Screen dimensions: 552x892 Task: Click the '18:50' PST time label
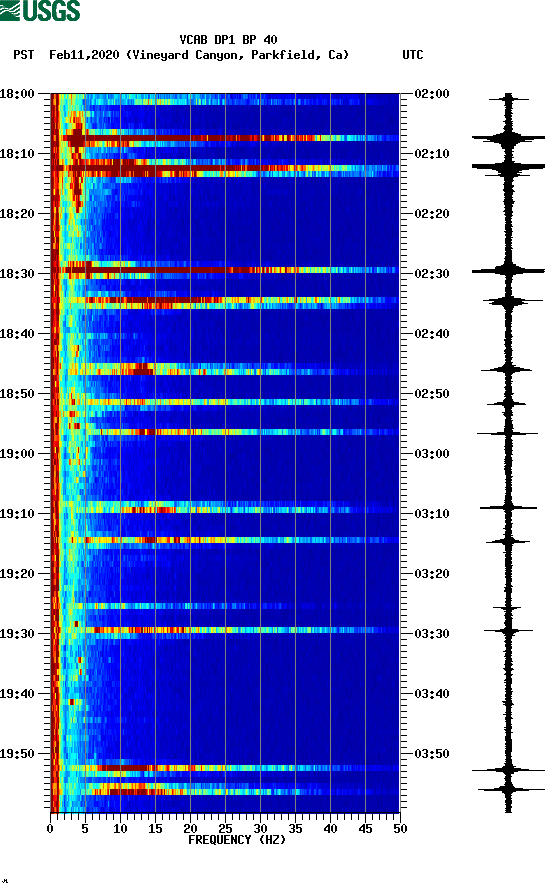coord(17,394)
